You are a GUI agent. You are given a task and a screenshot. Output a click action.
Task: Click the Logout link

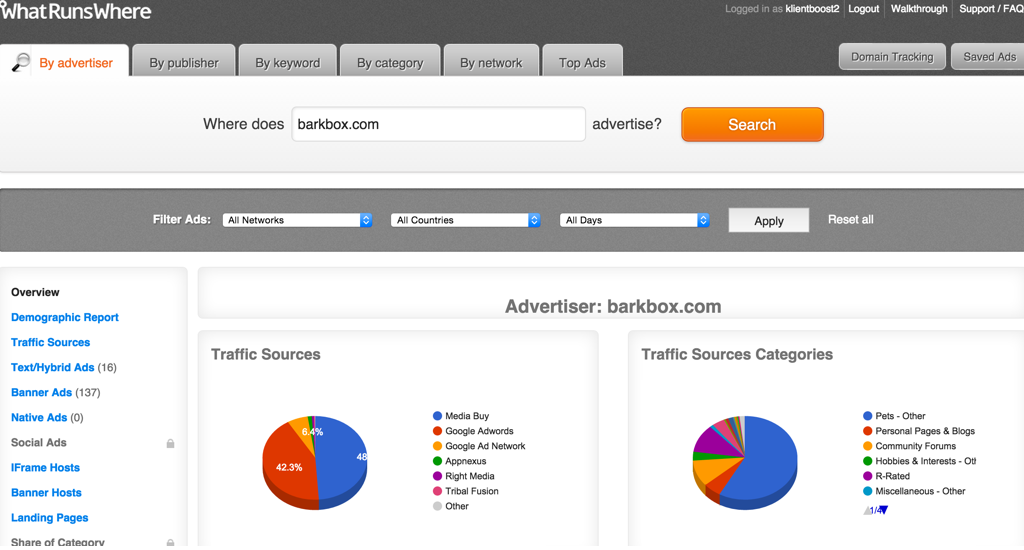pos(863,8)
